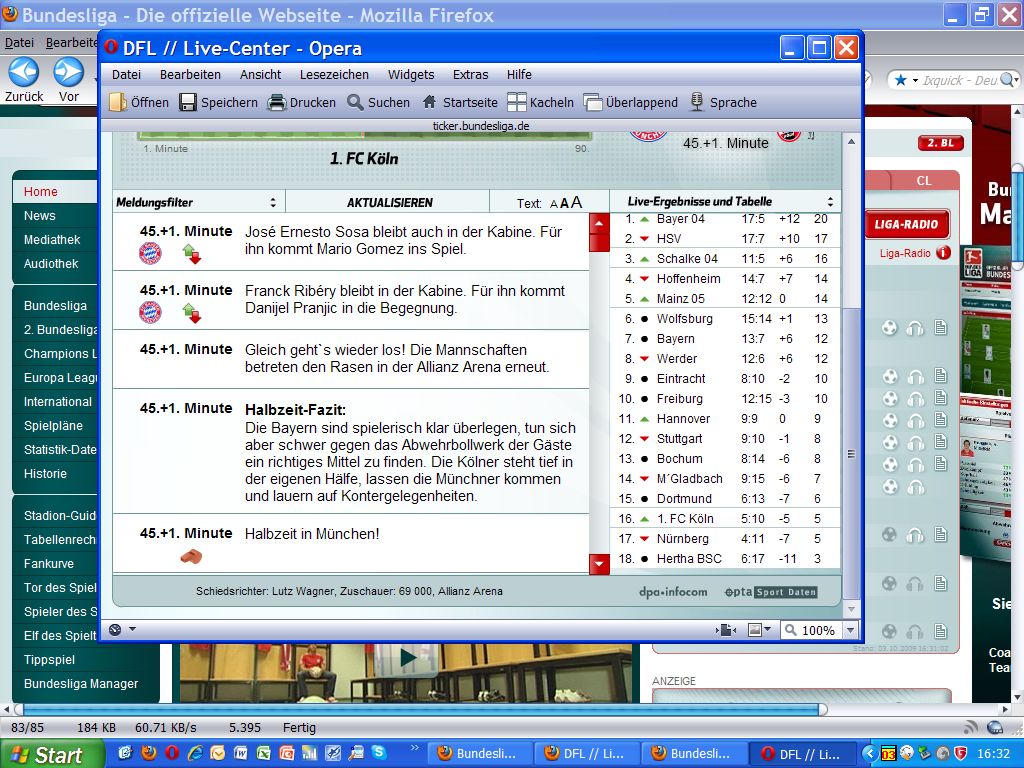Click the Opera logo in the title bar

click(x=111, y=47)
